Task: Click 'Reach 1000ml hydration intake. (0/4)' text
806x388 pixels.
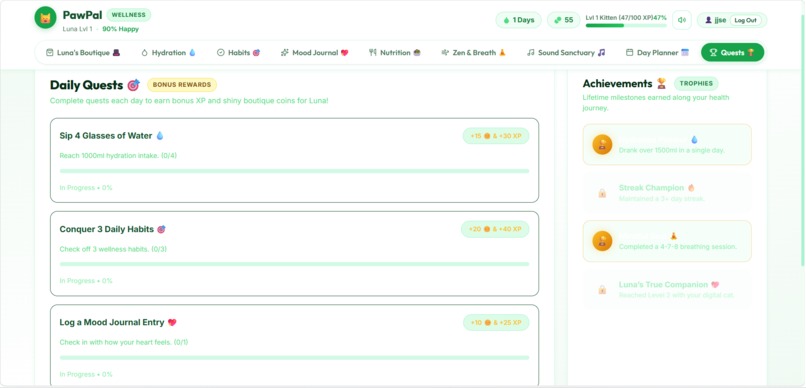Action: click(118, 156)
